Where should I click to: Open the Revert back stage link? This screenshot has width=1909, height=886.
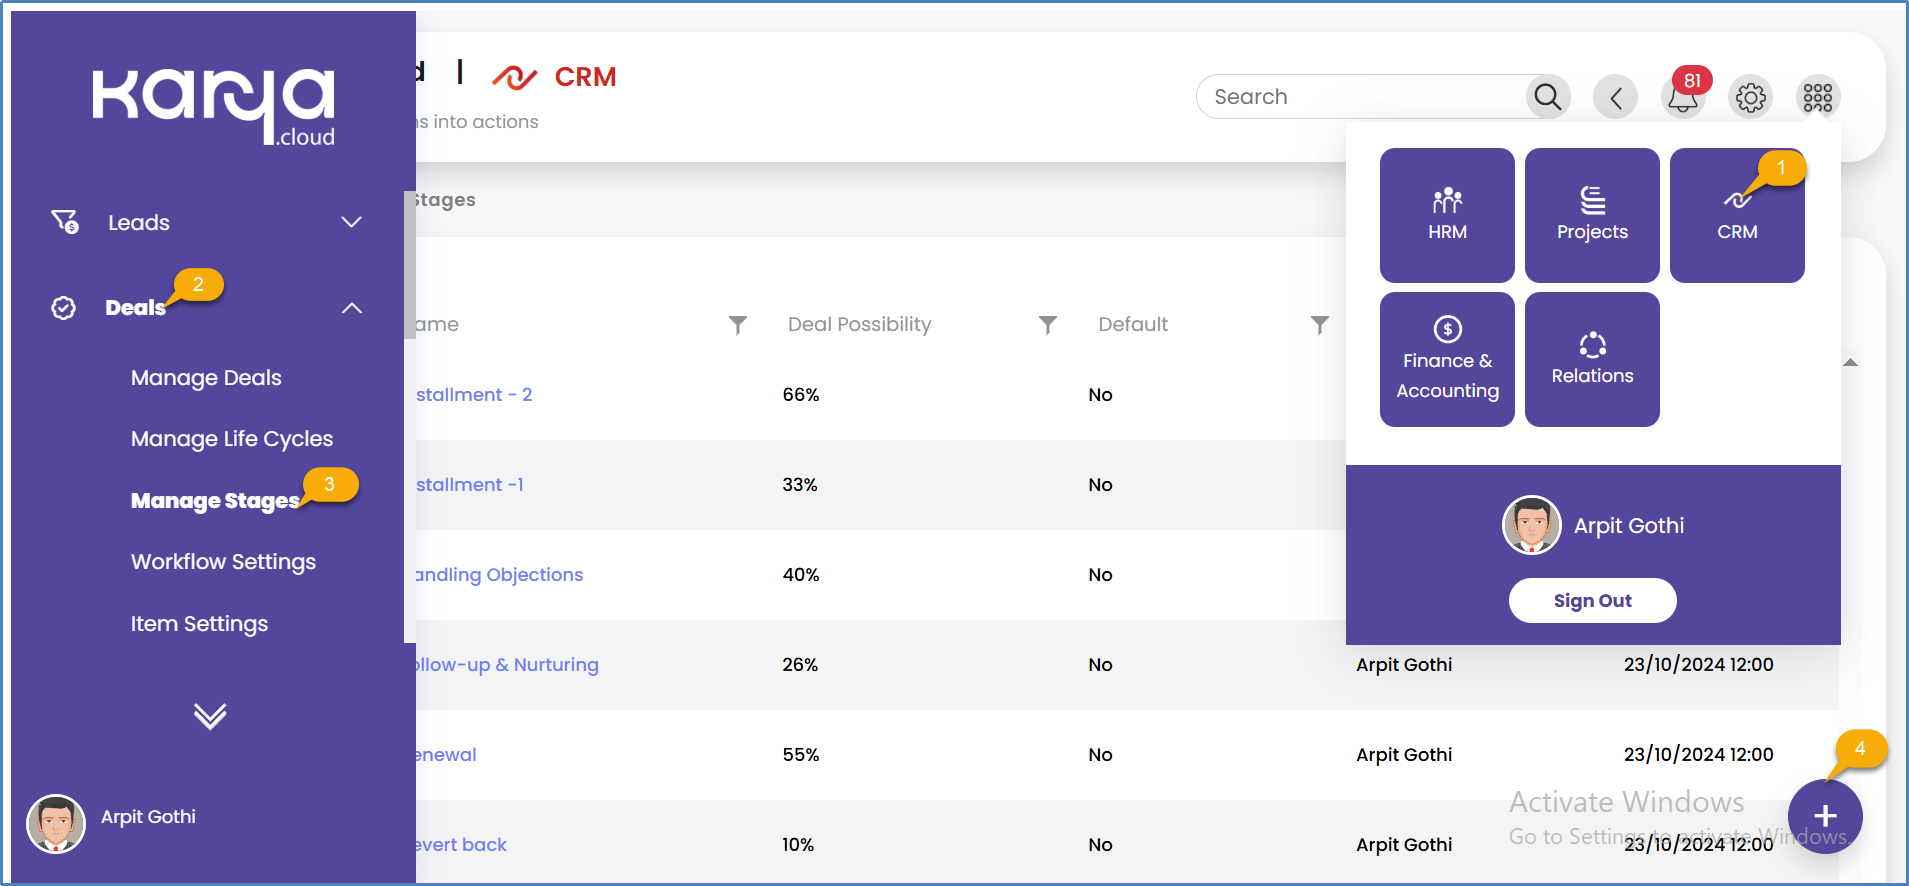(x=461, y=845)
